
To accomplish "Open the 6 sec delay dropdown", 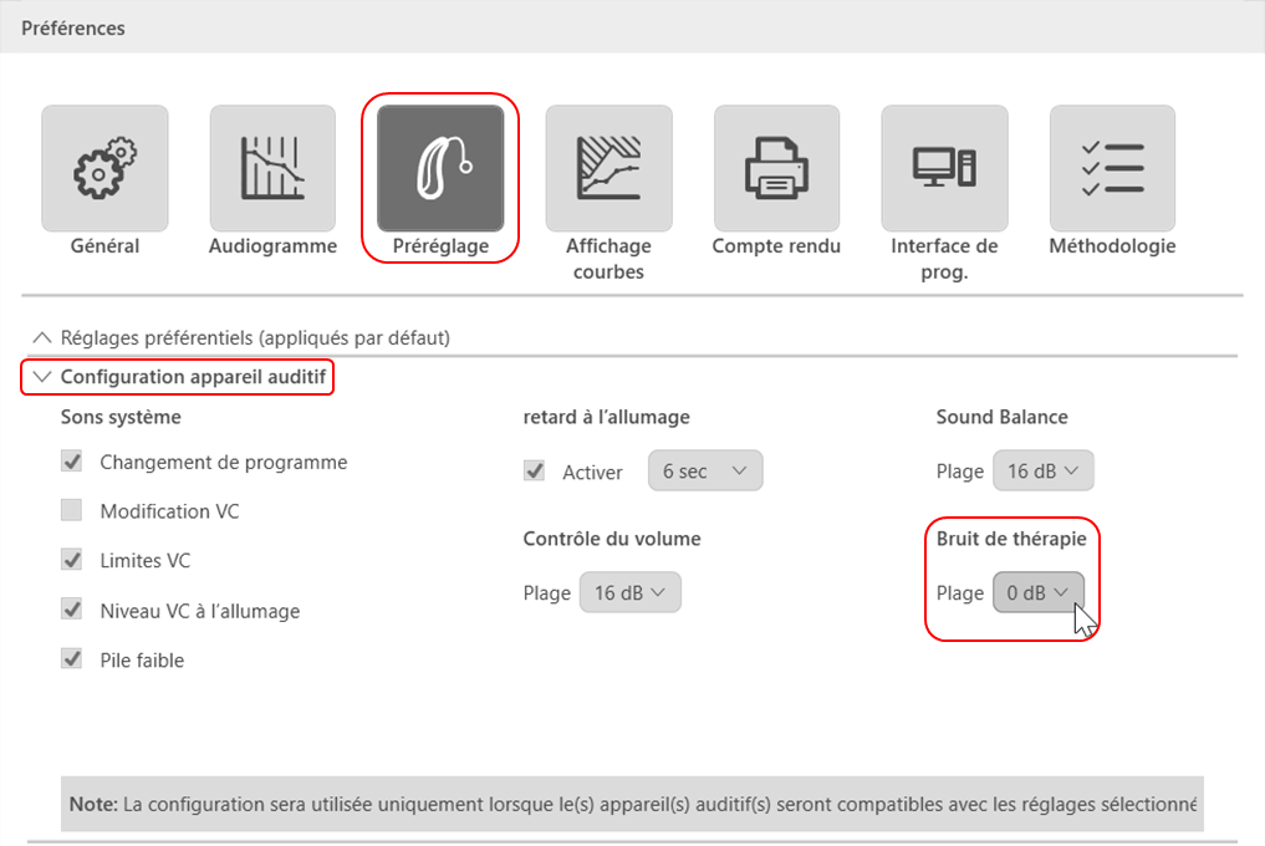I will pyautogui.click(x=705, y=470).
